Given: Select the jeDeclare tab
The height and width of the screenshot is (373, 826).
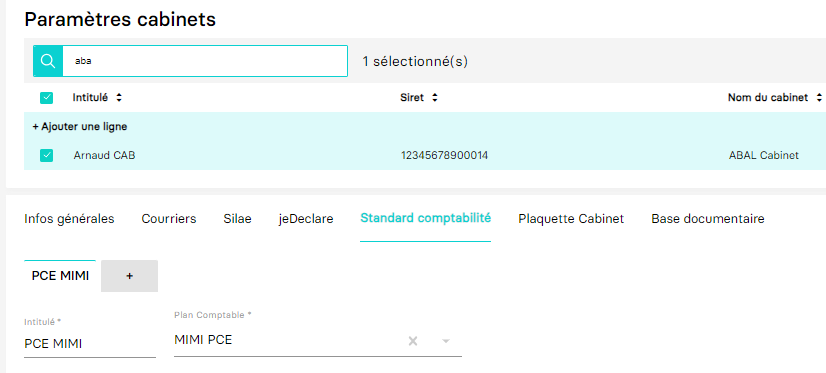Looking at the screenshot, I should [306, 219].
